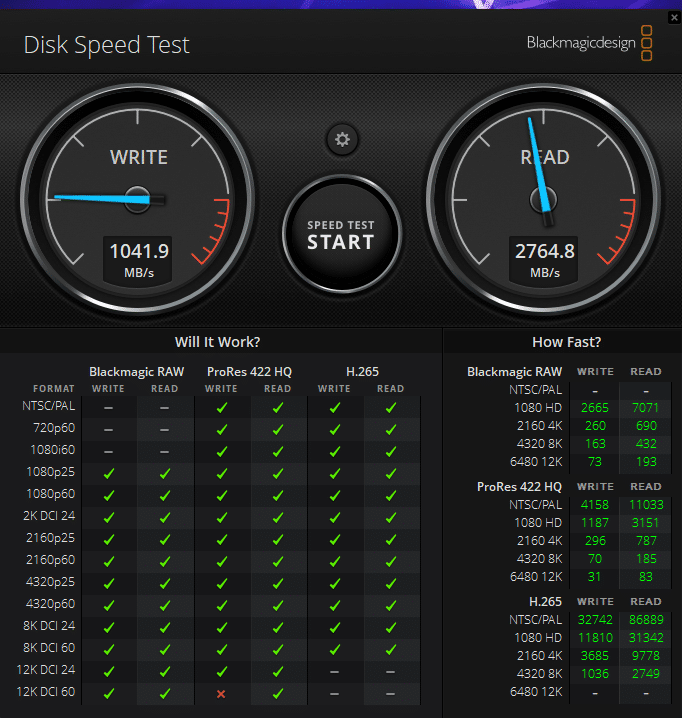Click the H.265 write dash for 12K DCI 24
Screen dimensions: 682x718
[334, 672]
